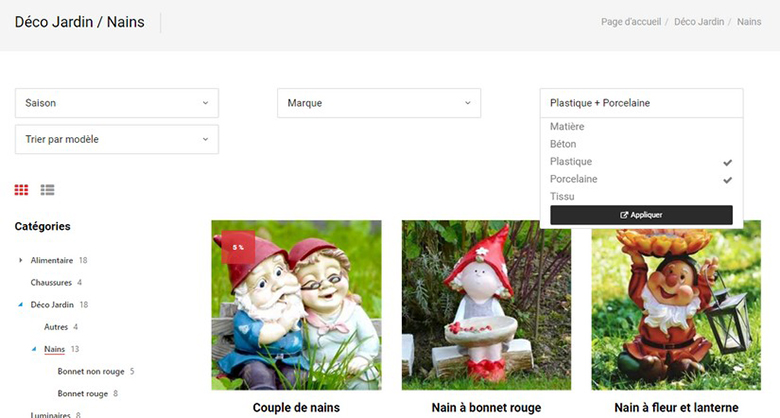Select Bonnet rouge category

pyautogui.click(x=82, y=394)
